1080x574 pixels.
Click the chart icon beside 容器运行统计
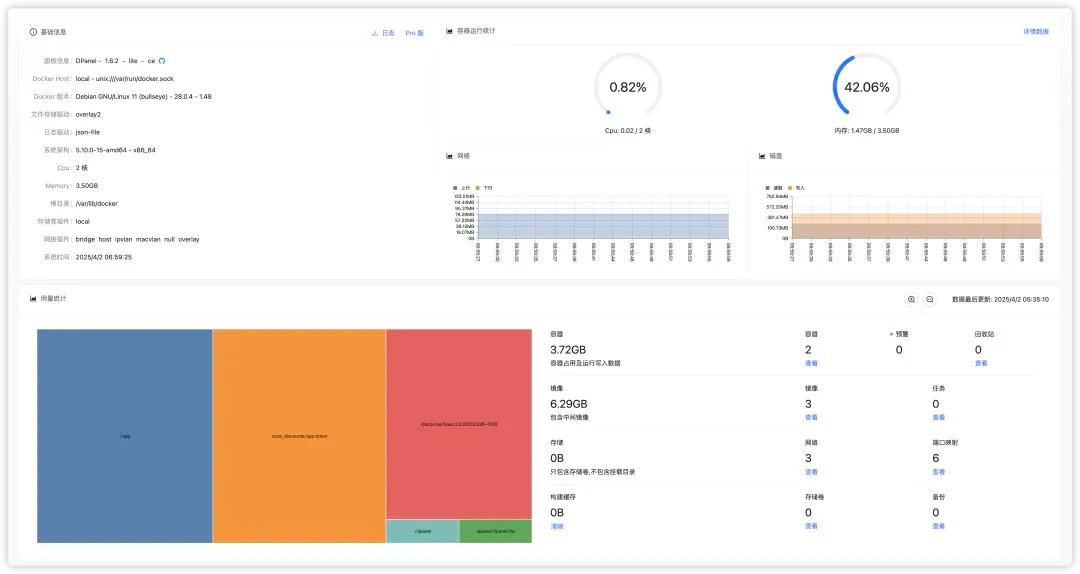pyautogui.click(x=450, y=31)
